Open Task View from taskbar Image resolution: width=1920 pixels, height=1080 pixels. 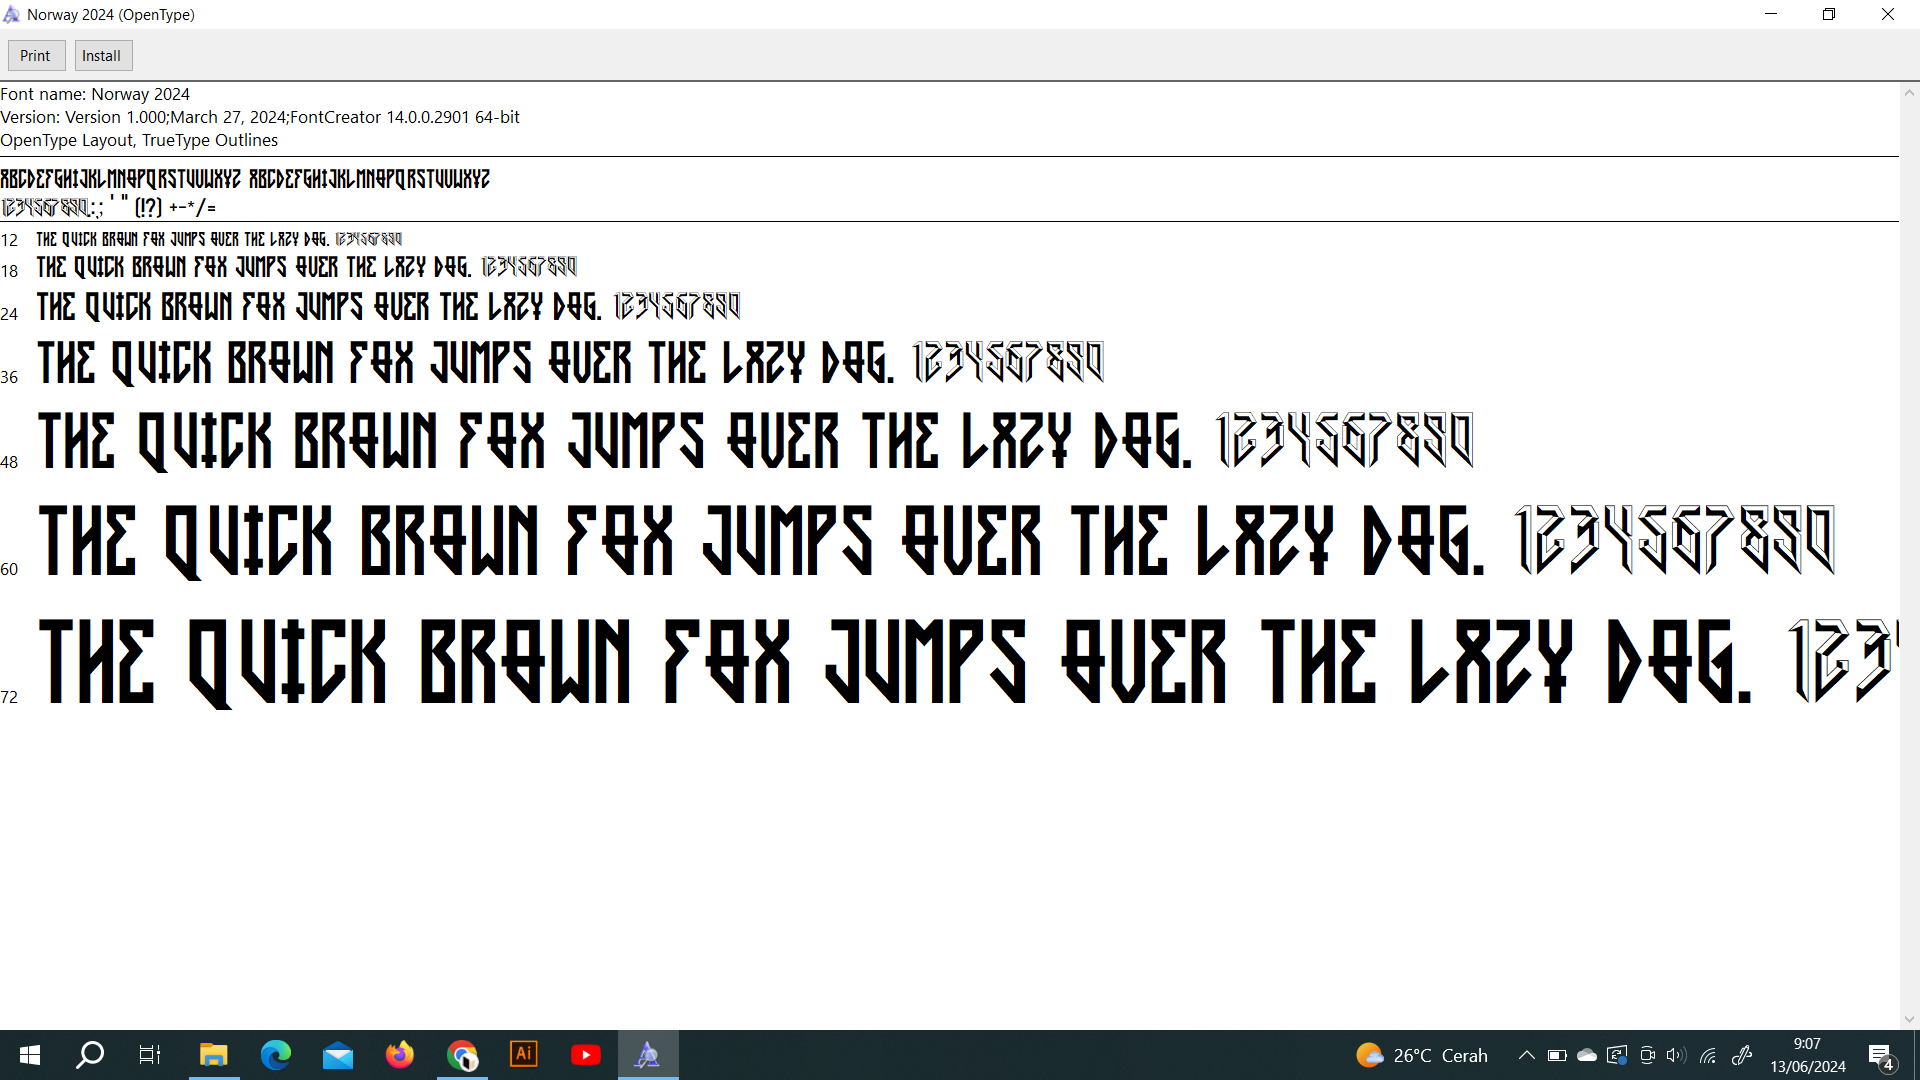(x=150, y=1055)
